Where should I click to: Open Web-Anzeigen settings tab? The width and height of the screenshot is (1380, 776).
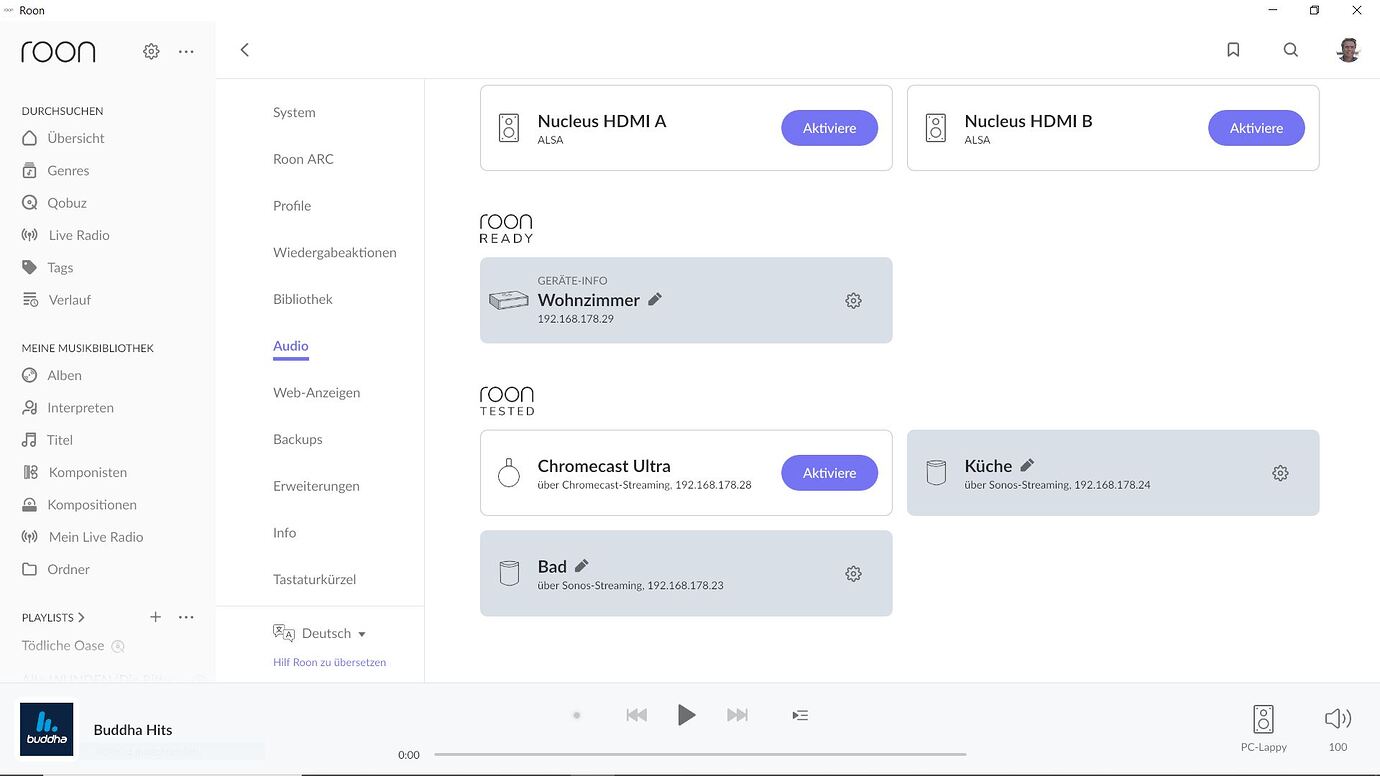pos(316,392)
